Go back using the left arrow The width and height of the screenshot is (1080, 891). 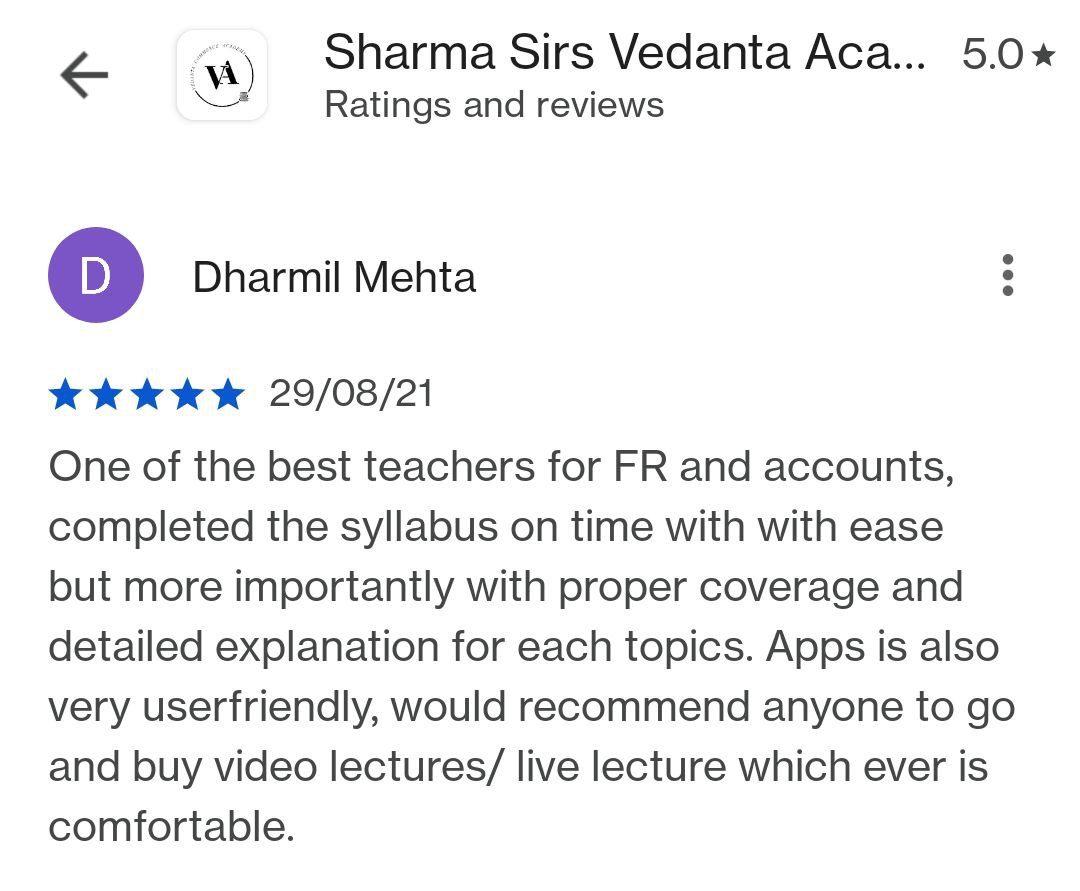84,75
